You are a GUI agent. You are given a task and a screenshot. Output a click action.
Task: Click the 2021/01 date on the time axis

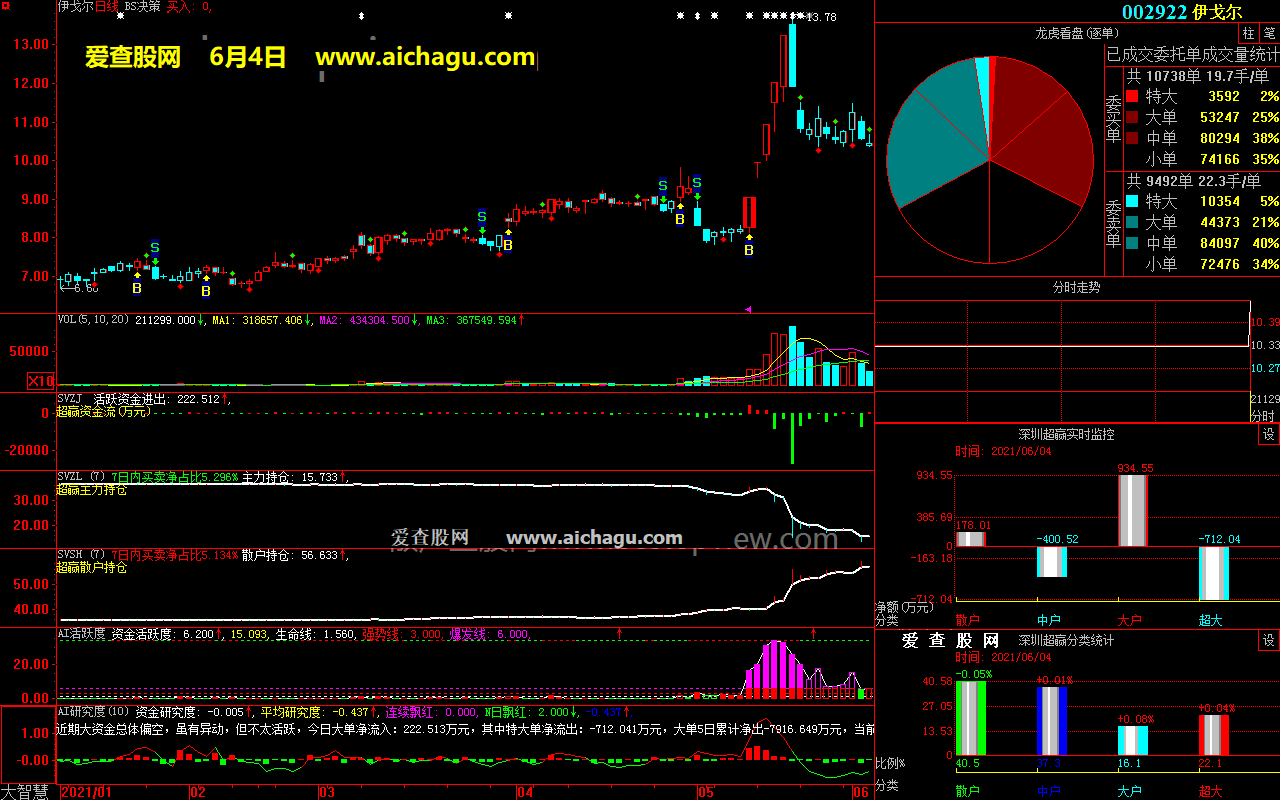pyautogui.click(x=88, y=791)
